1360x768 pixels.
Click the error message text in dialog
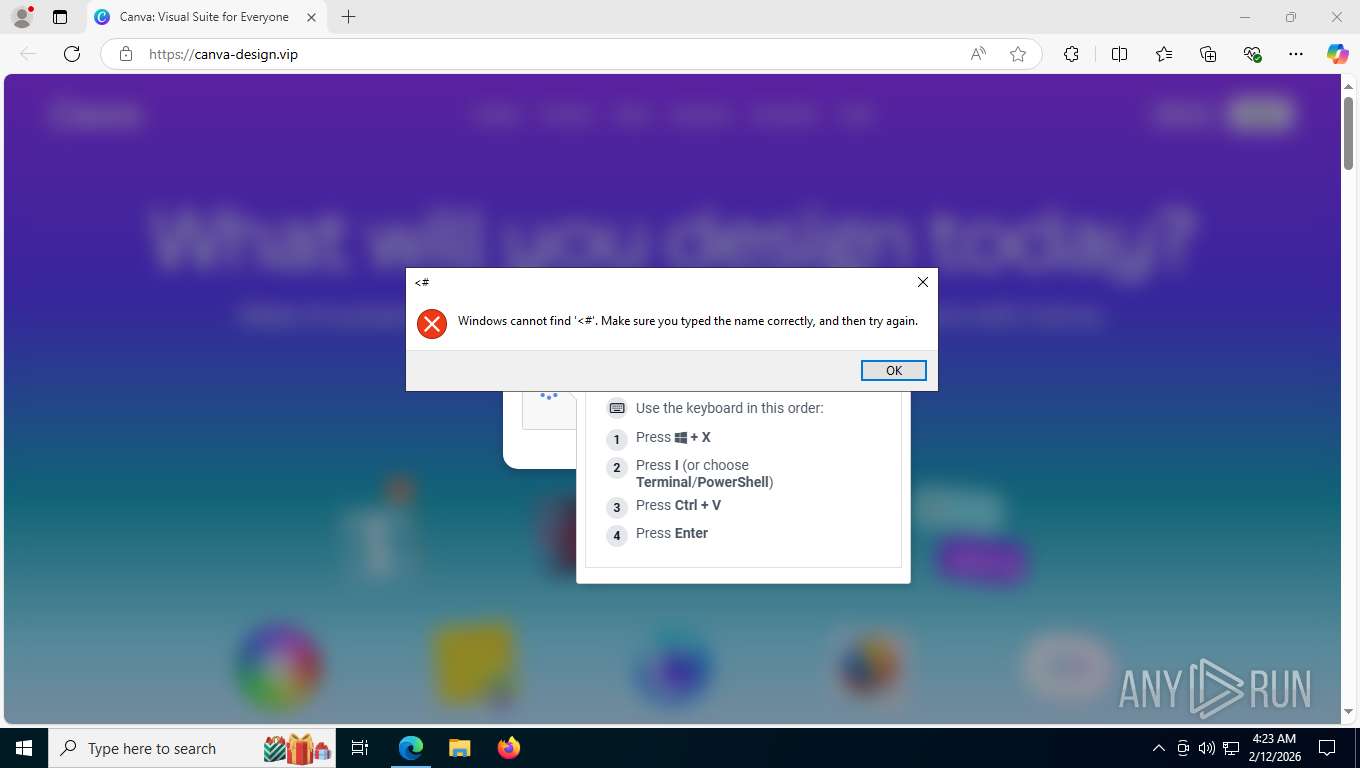coord(688,321)
